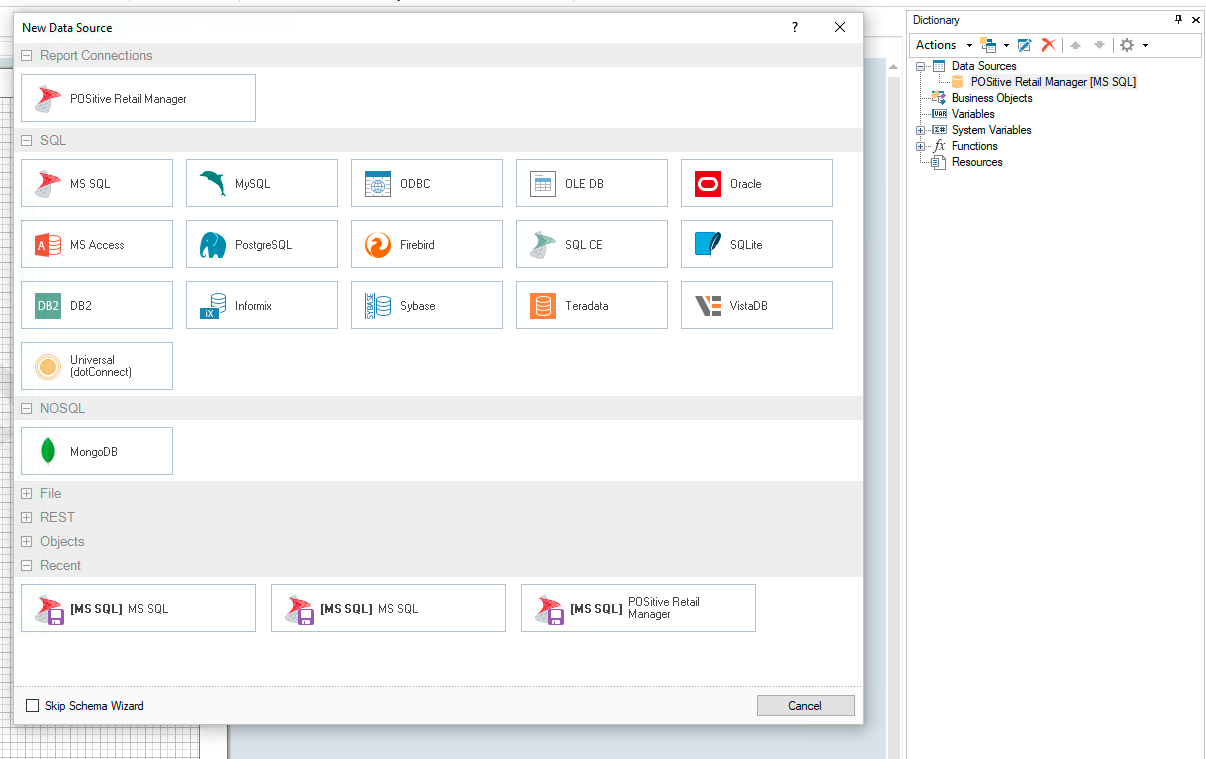Collapse the SQL section
1206x759 pixels.
click(27, 141)
